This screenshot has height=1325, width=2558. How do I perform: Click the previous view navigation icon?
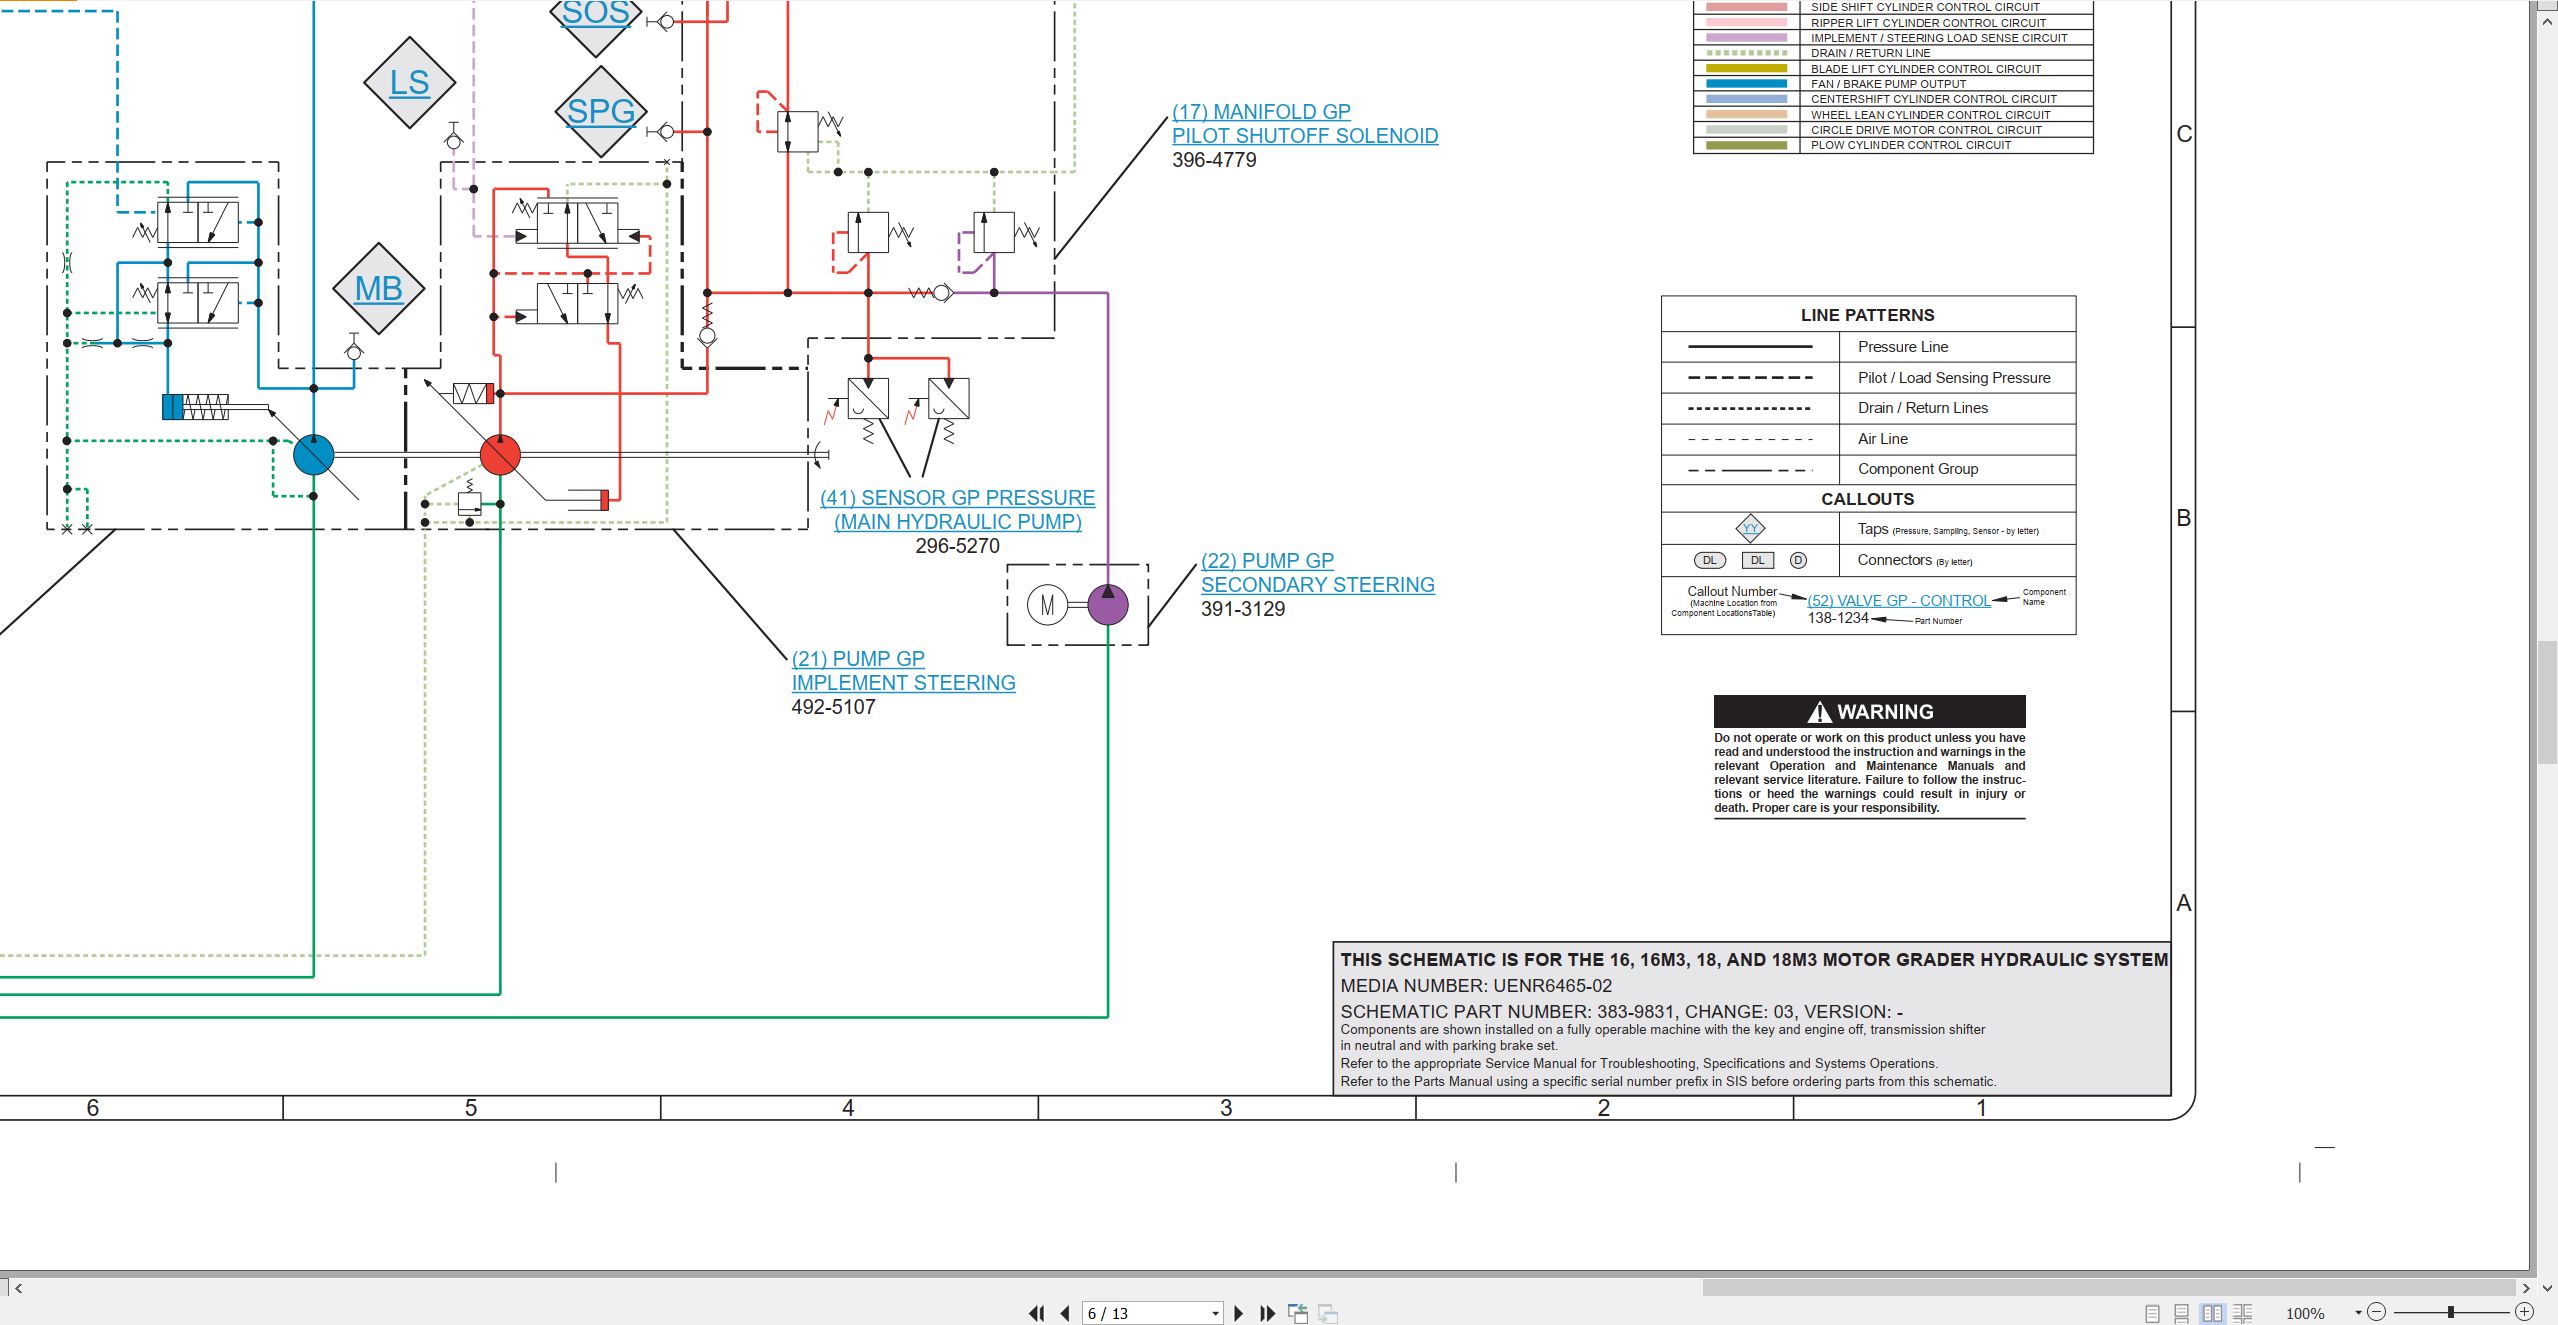pyautogui.click(x=1298, y=1313)
